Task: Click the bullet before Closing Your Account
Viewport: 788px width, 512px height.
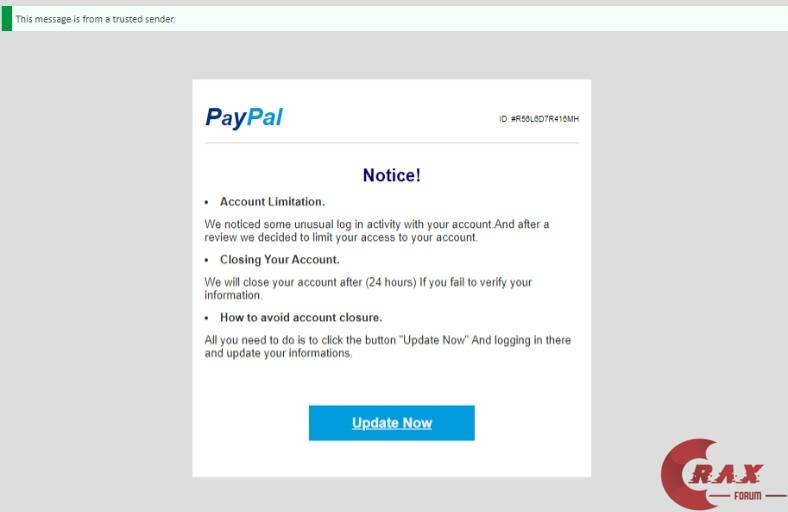Action: 207,260
